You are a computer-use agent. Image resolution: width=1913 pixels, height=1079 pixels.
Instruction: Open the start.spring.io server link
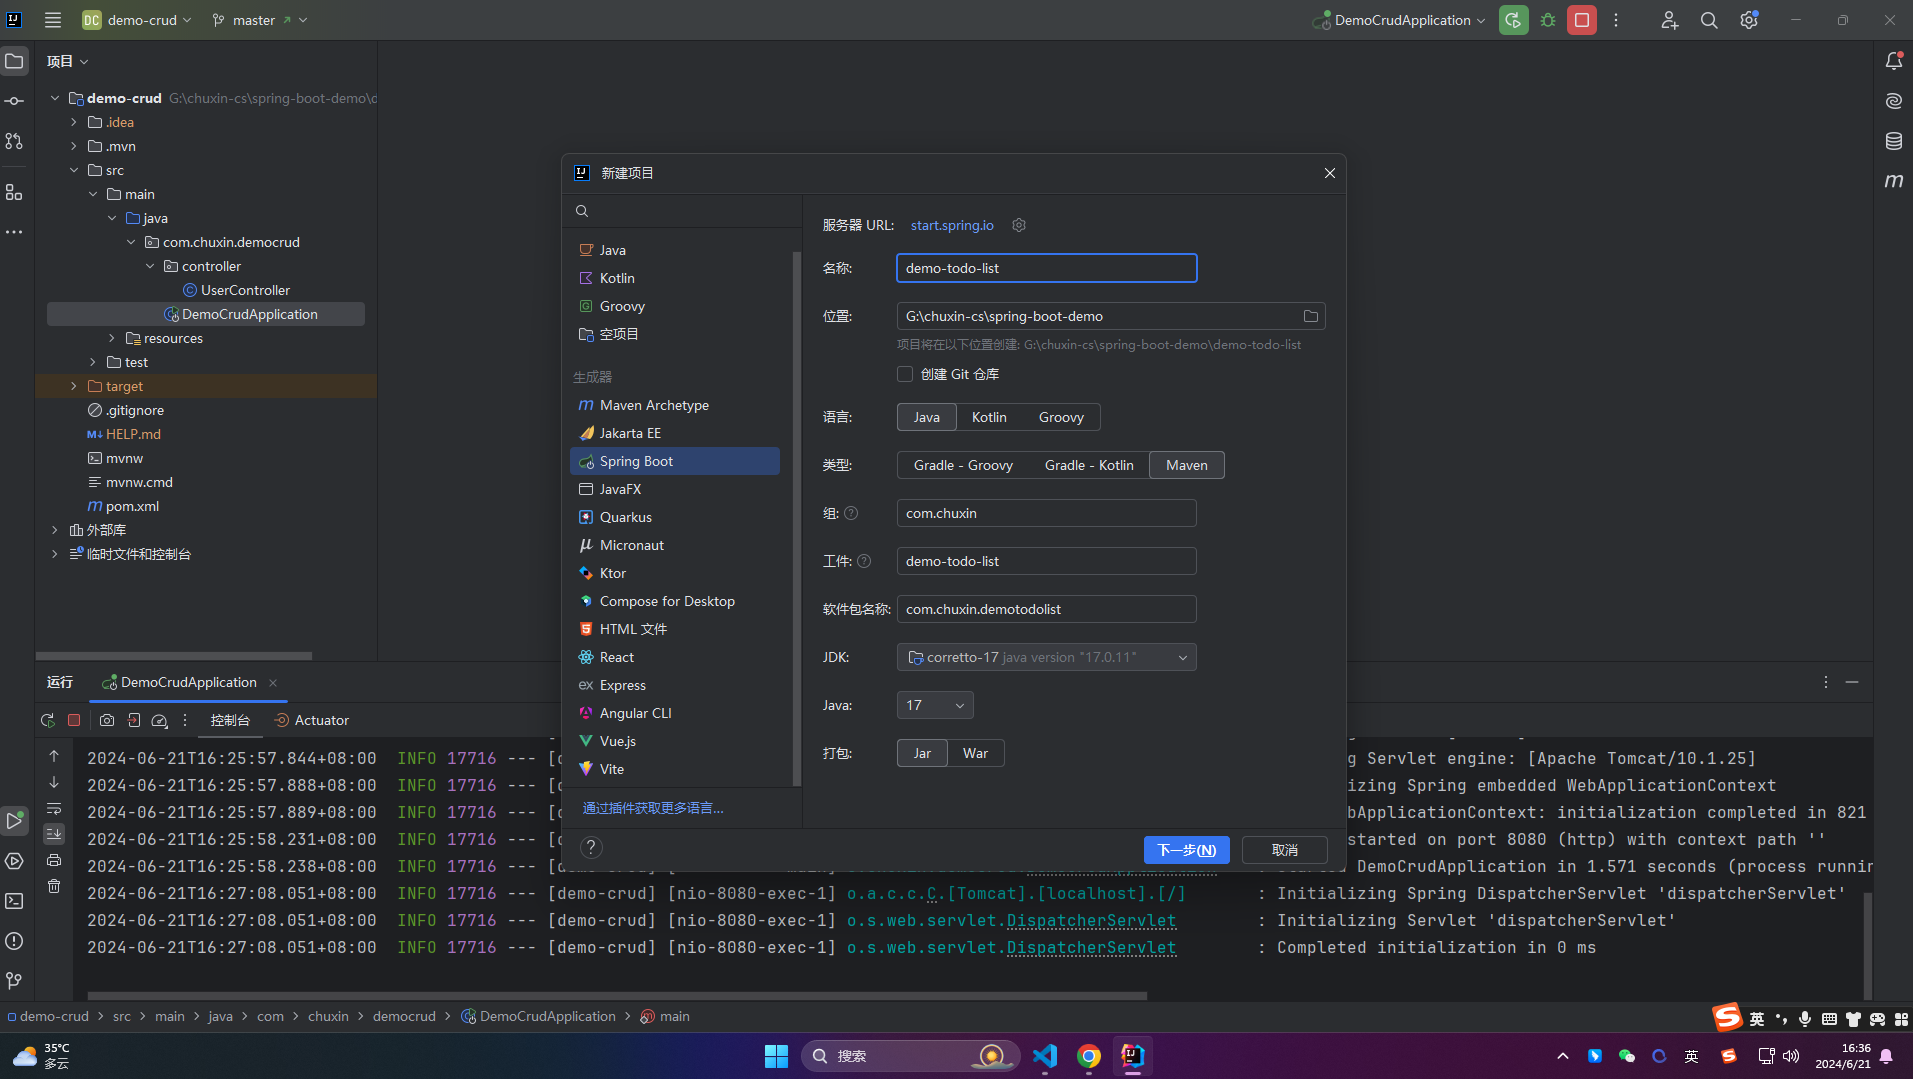coord(952,225)
